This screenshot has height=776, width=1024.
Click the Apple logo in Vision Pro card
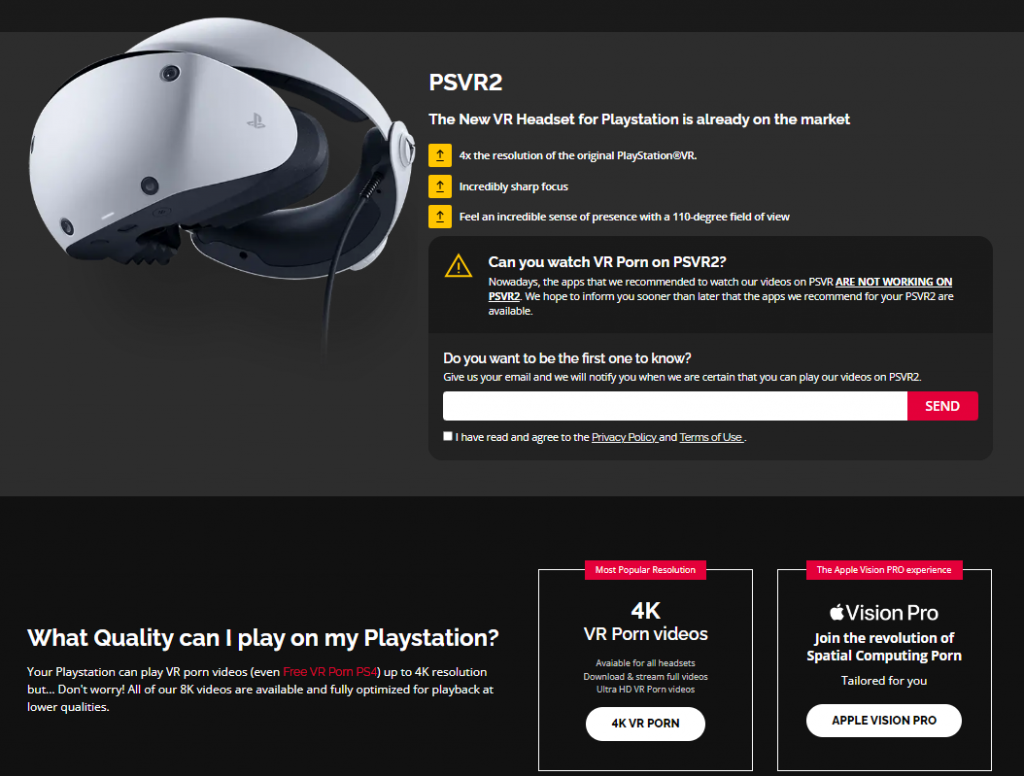(837, 612)
